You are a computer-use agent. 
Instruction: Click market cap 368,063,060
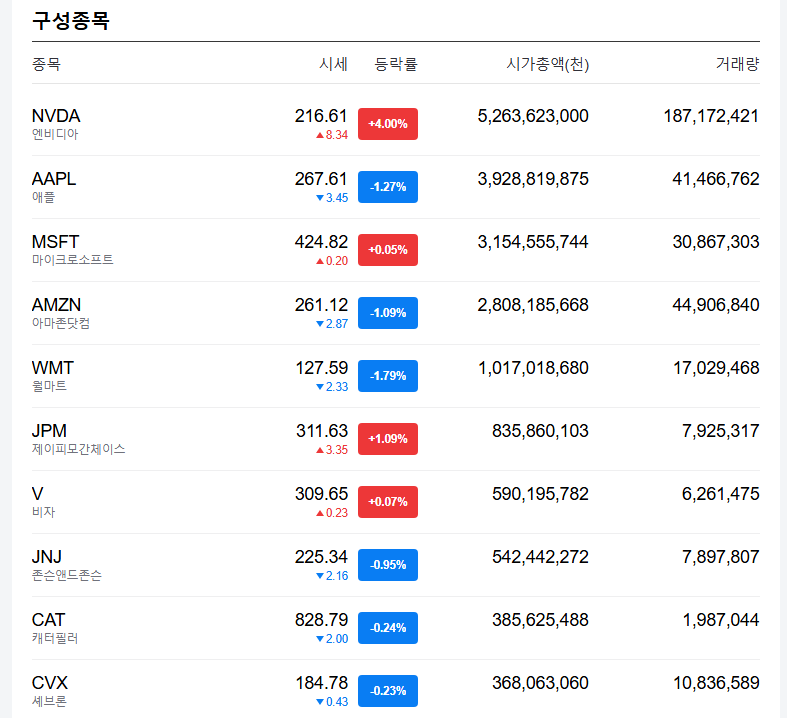[541, 683]
